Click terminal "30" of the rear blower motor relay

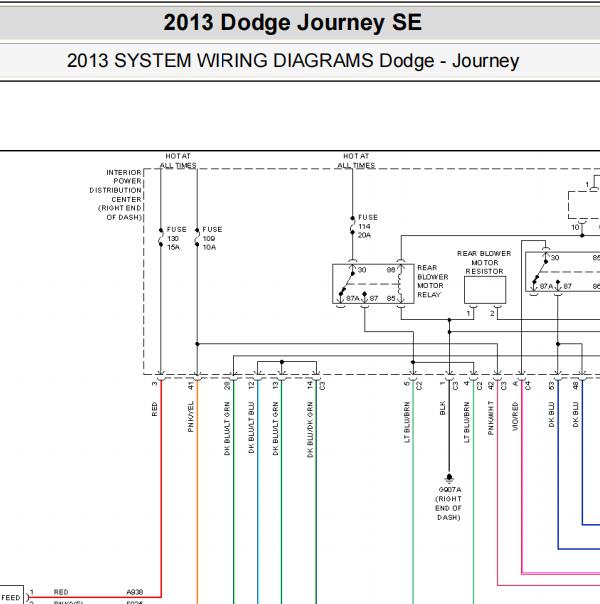362,270
